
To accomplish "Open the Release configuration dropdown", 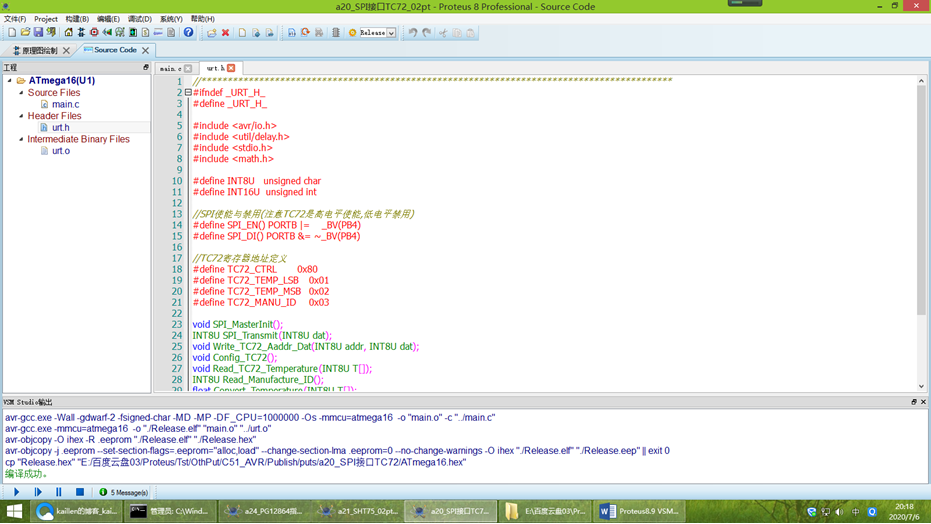I will pyautogui.click(x=391, y=33).
